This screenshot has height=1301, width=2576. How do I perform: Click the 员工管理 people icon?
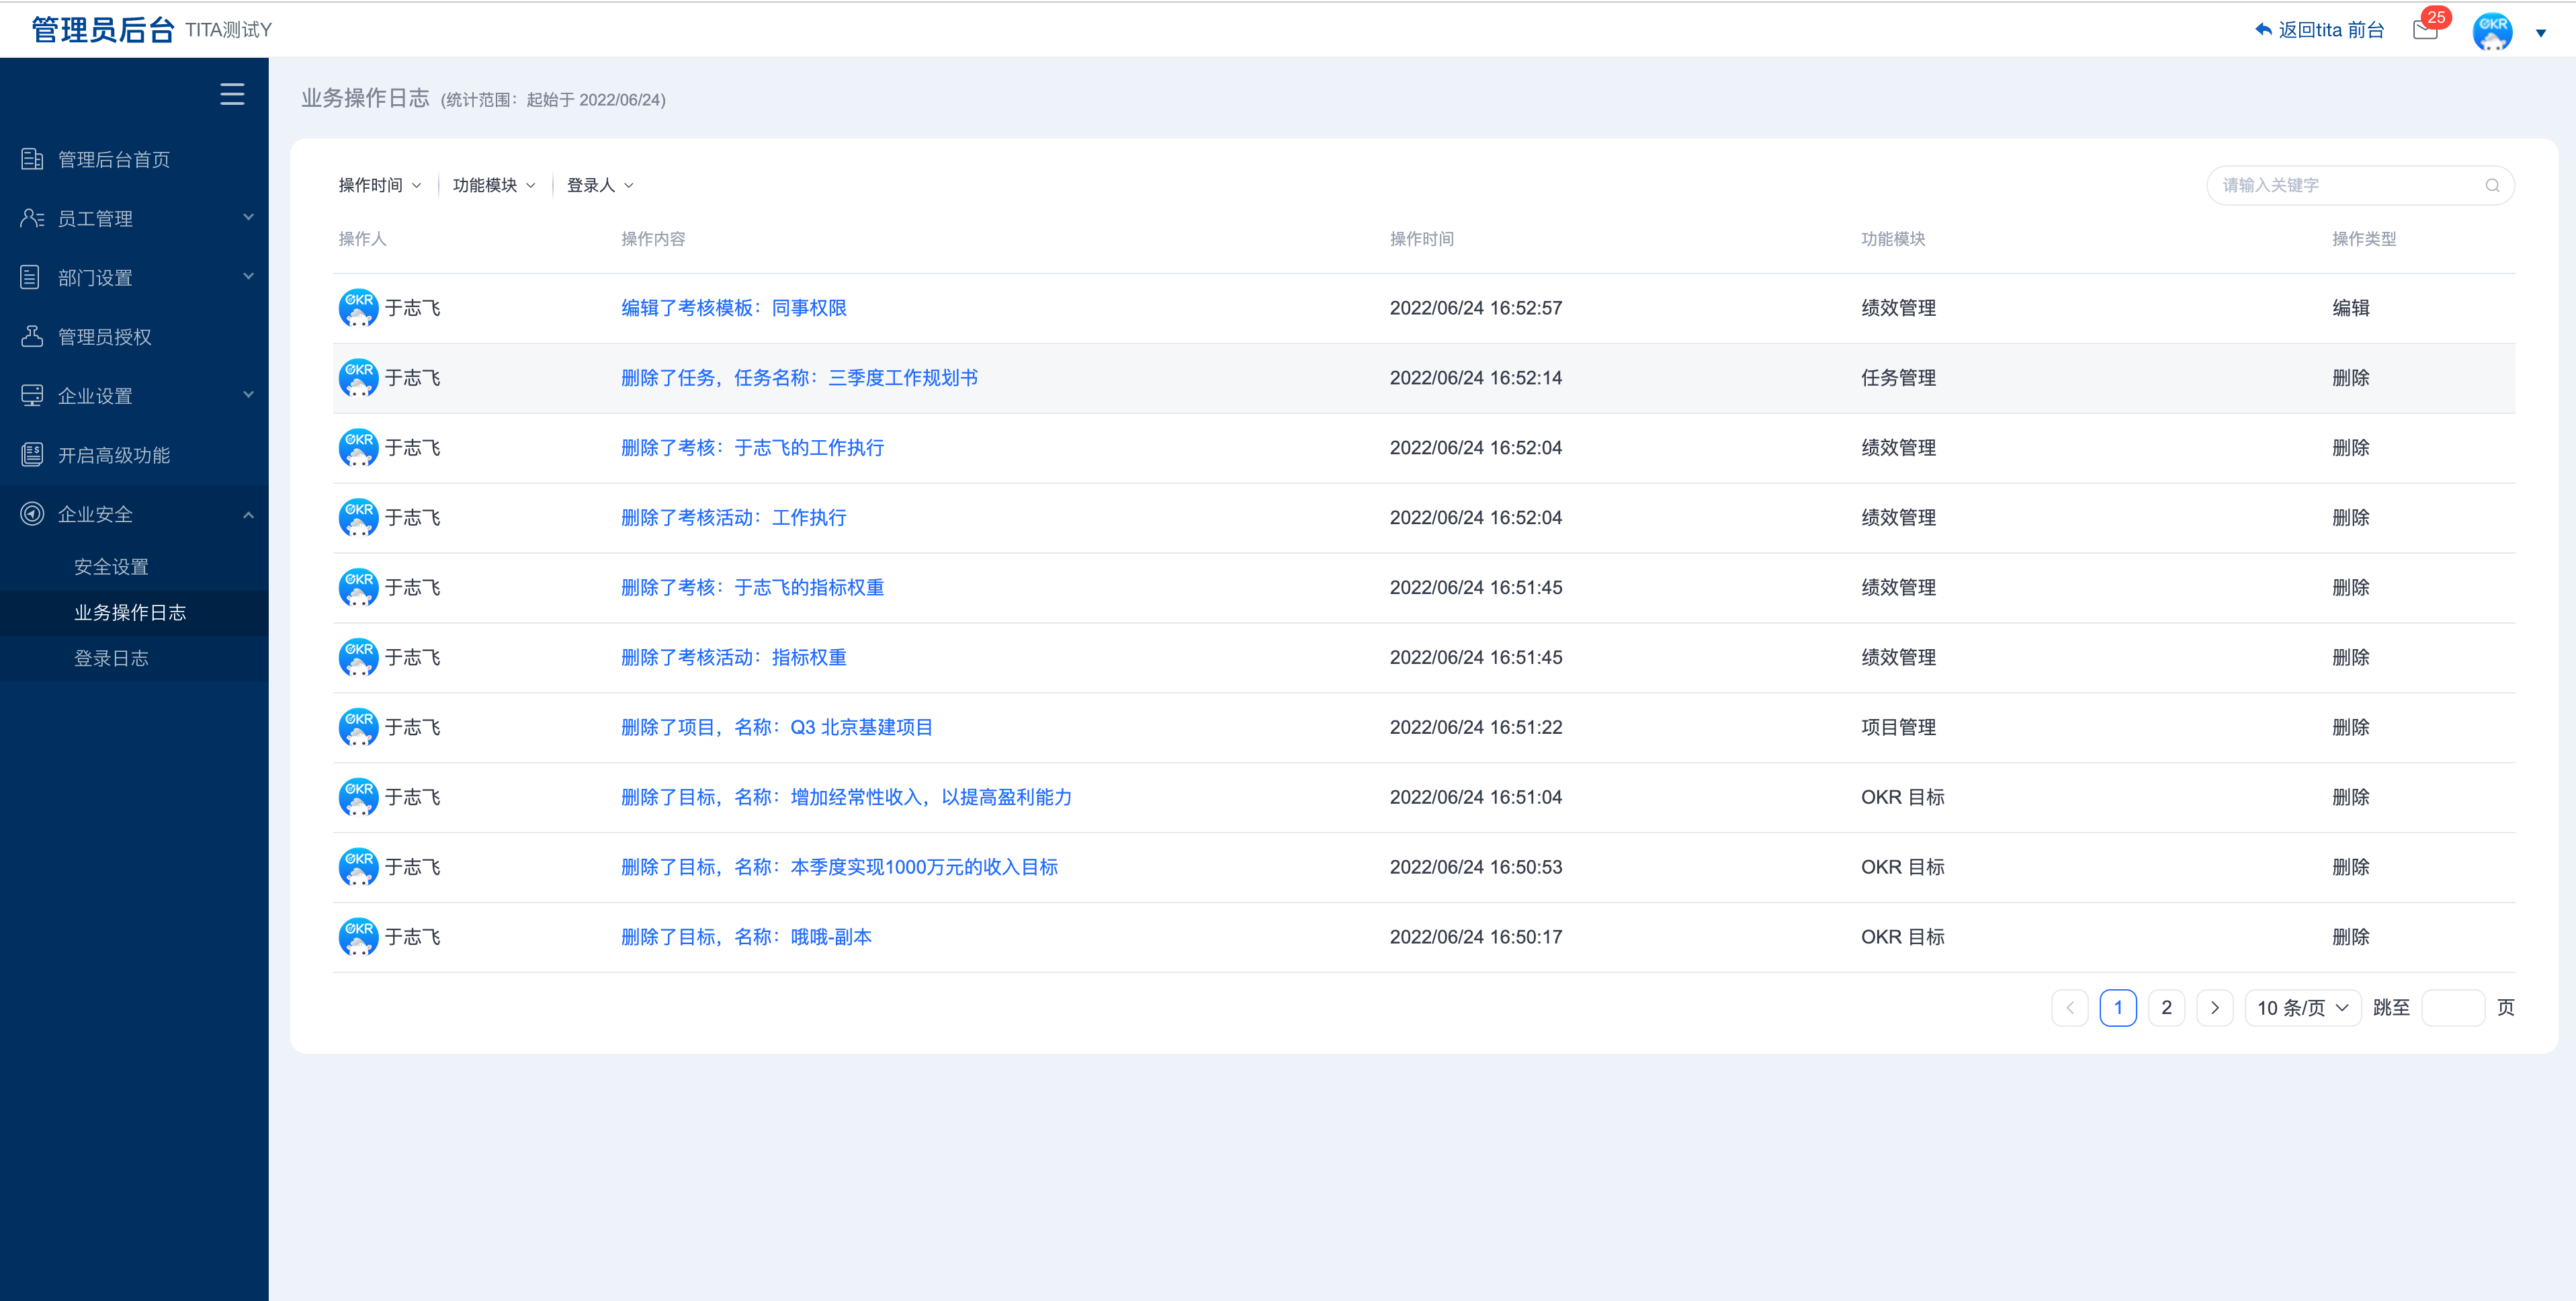tap(32, 218)
